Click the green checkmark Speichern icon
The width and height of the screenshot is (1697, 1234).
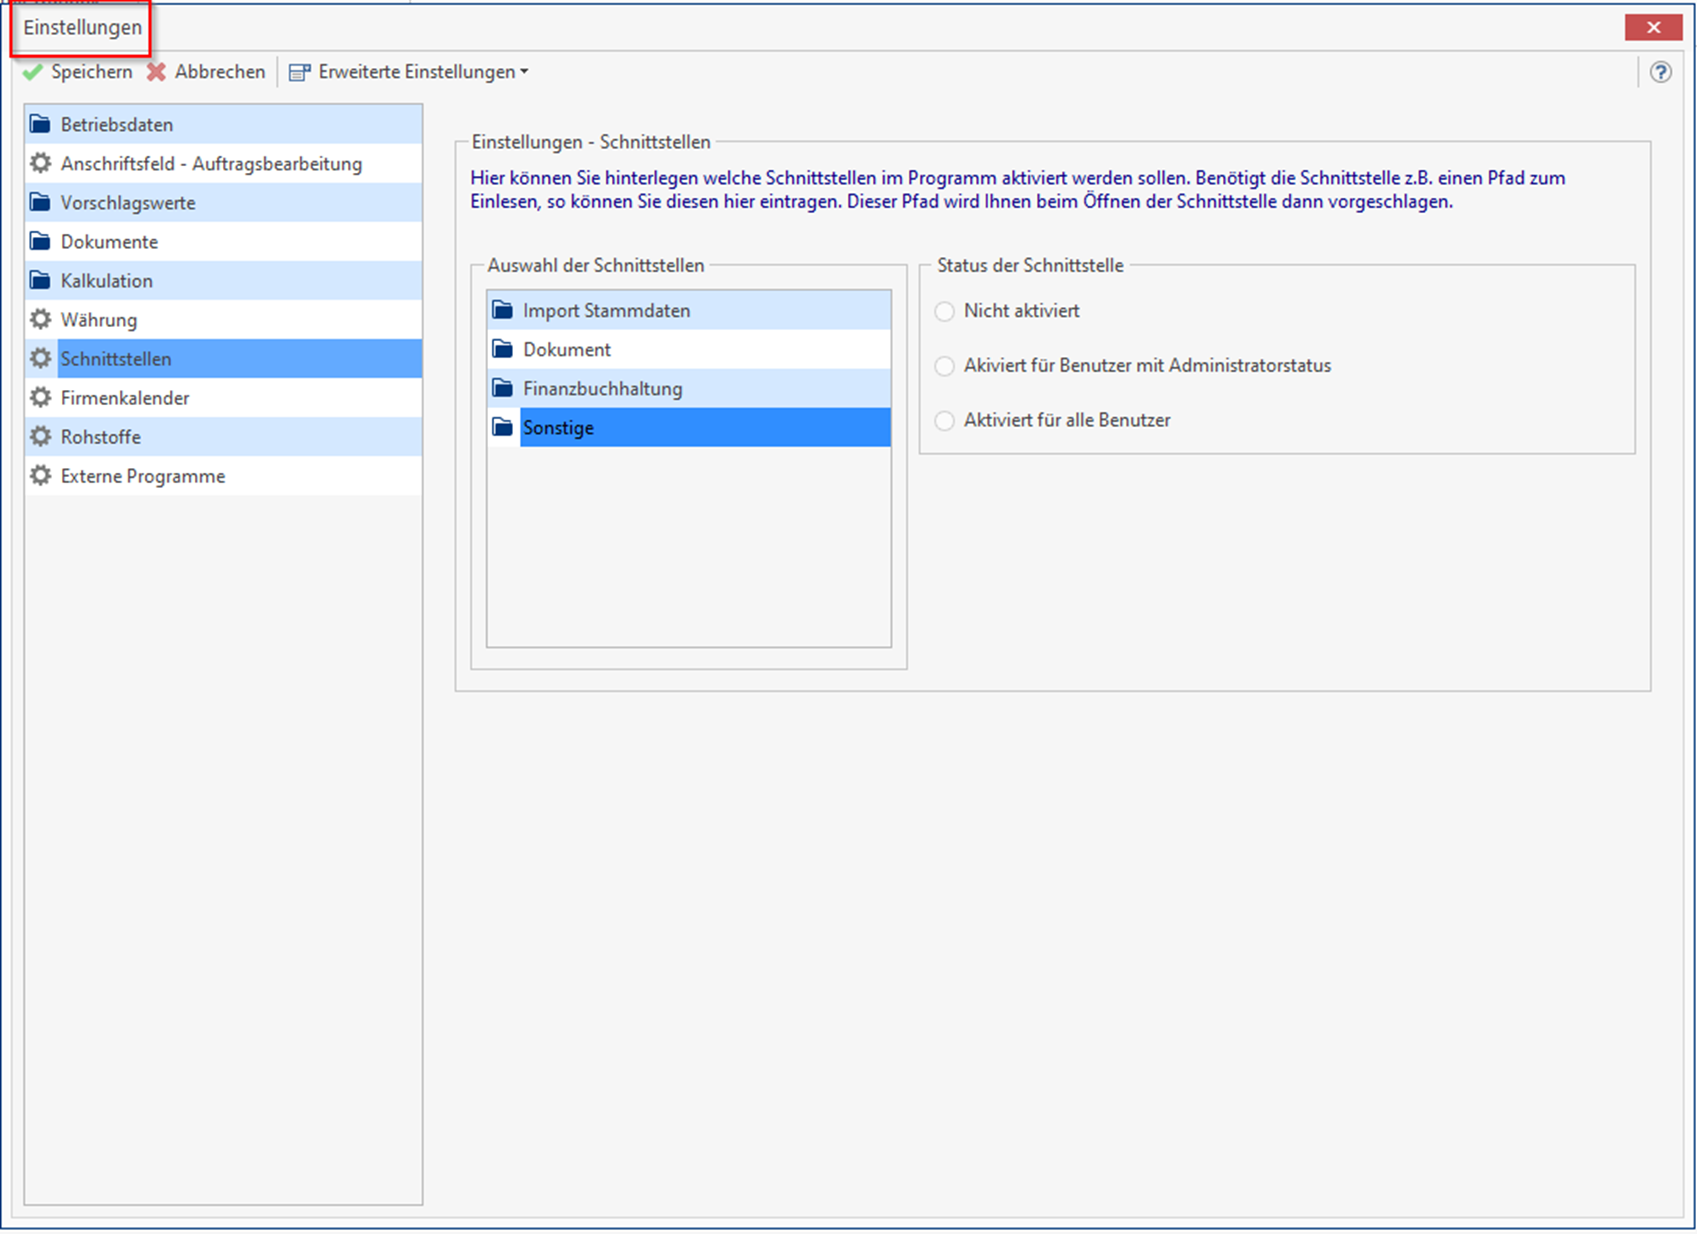33,72
